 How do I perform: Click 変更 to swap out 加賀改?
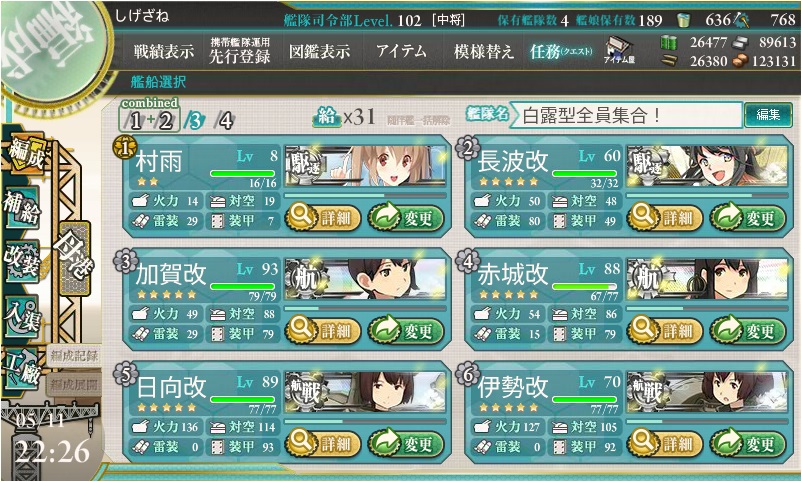pos(406,330)
